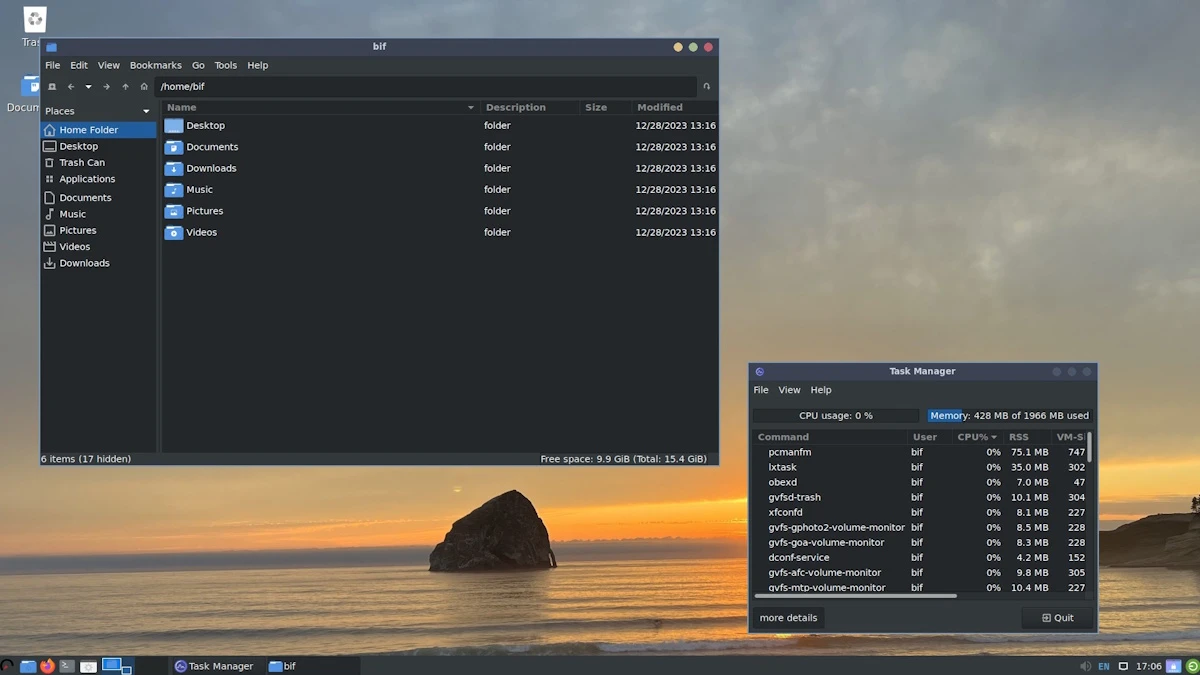Reload the folder using the refresh icon
This screenshot has width=1200, height=675.
(x=706, y=87)
